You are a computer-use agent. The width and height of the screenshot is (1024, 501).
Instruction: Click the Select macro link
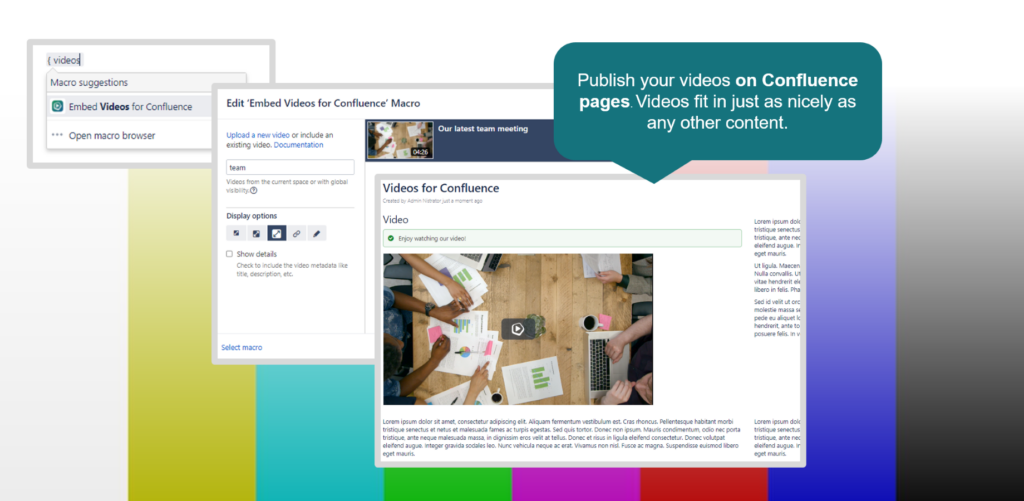[x=242, y=347]
